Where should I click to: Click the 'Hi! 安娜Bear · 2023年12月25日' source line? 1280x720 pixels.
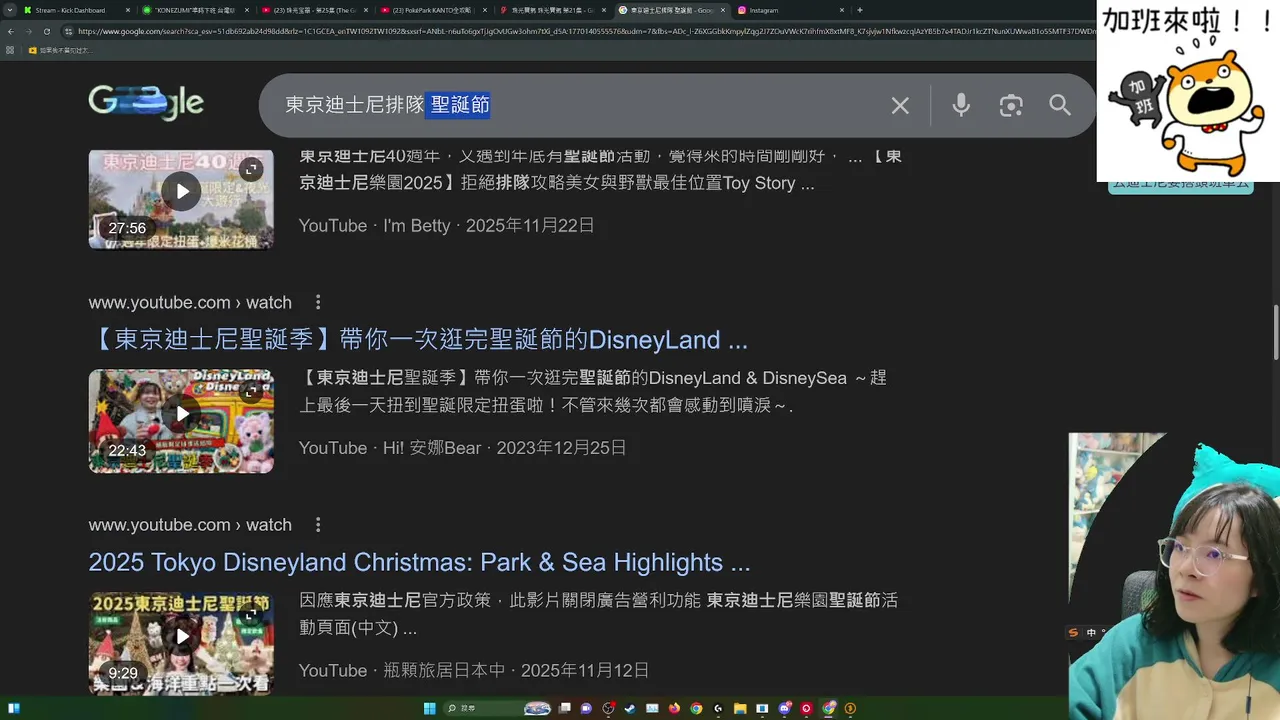[505, 448]
